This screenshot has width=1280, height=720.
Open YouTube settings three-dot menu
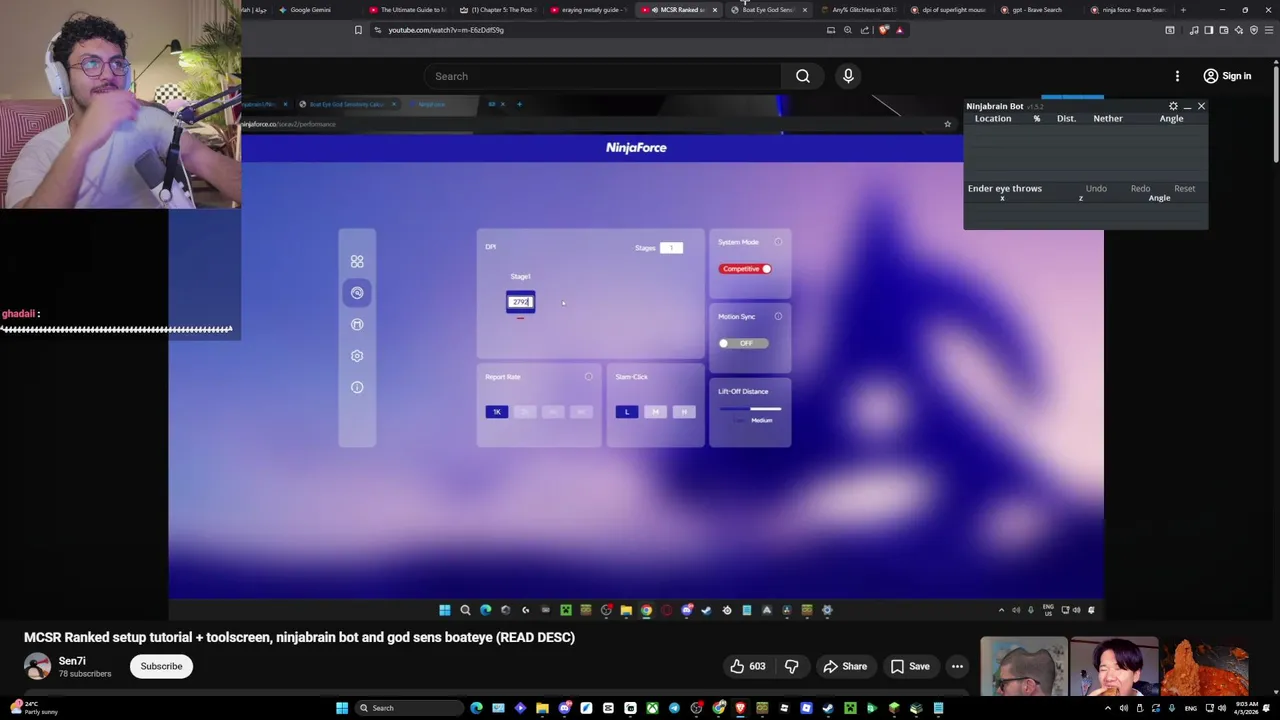click(x=1177, y=76)
